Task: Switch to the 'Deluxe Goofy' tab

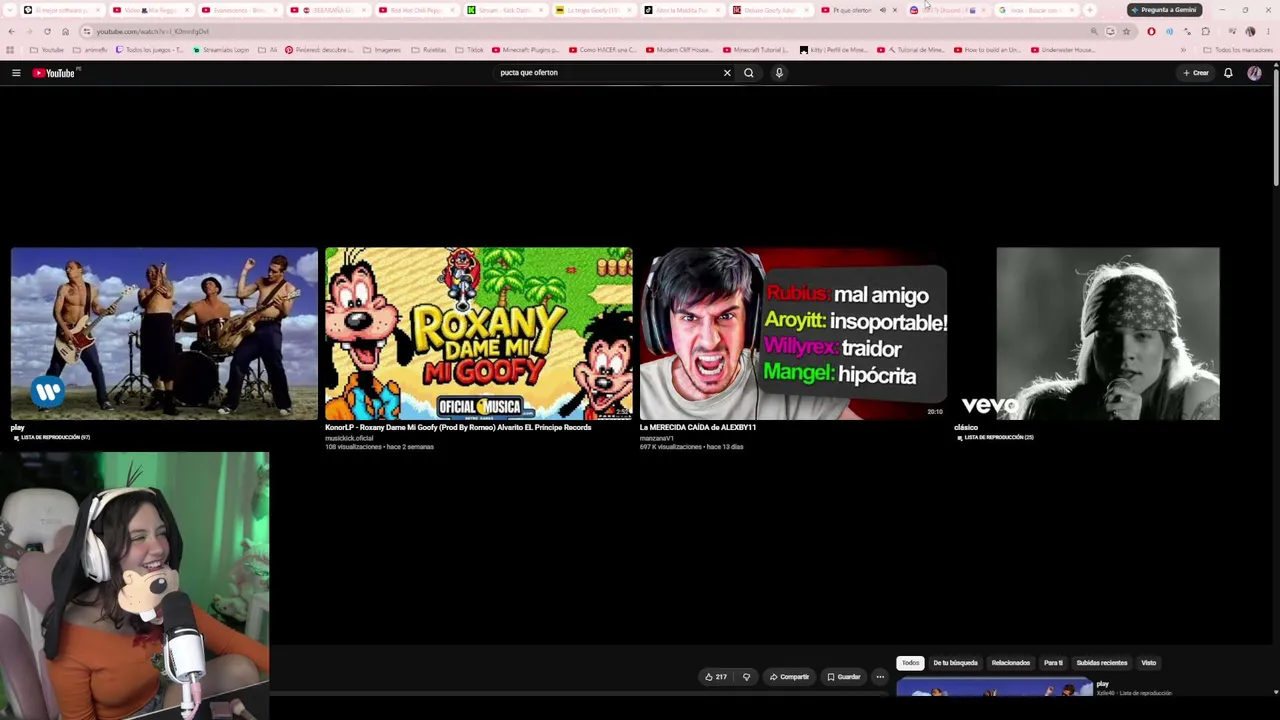Action: pos(770,10)
